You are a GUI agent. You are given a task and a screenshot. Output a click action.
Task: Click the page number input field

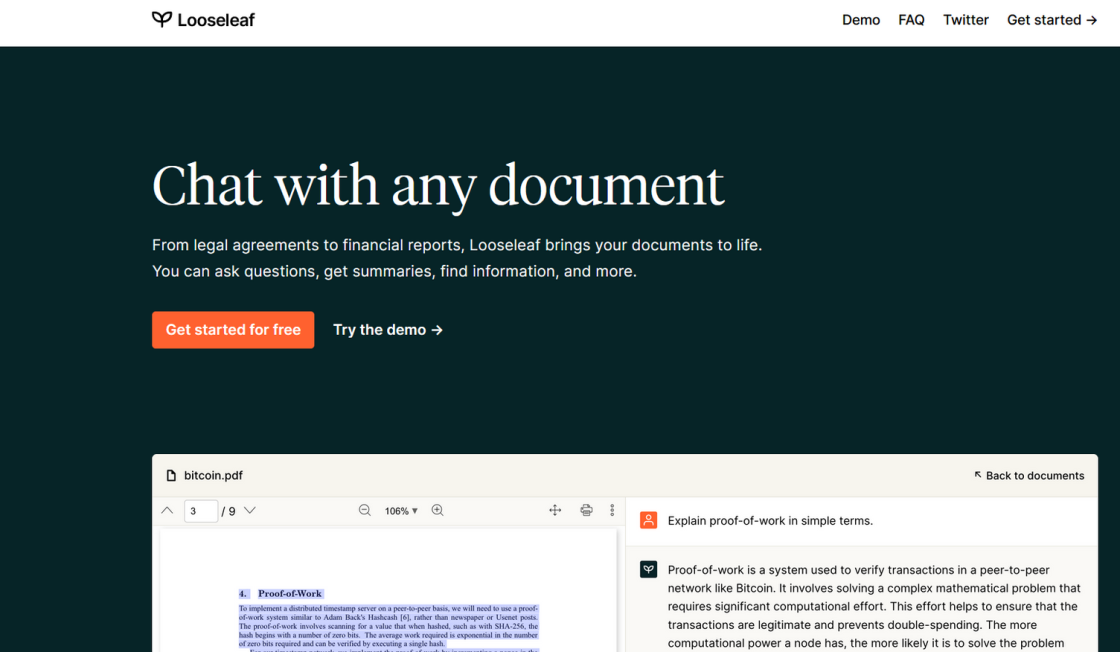(x=201, y=511)
